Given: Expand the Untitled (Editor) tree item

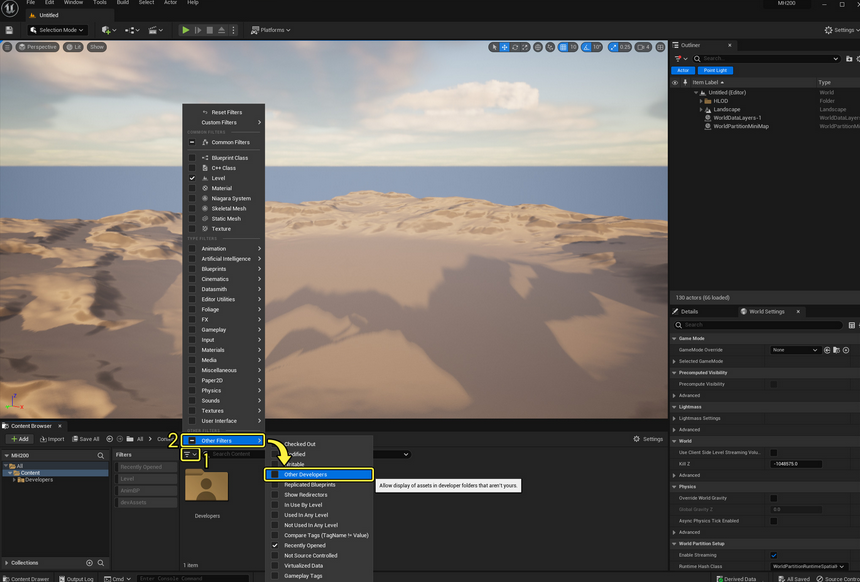Looking at the screenshot, I should pos(697,91).
